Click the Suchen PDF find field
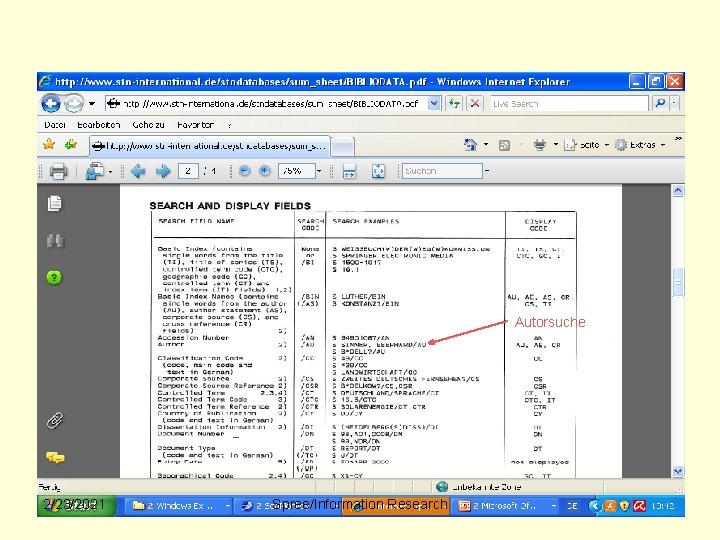 pyautogui.click(x=442, y=171)
